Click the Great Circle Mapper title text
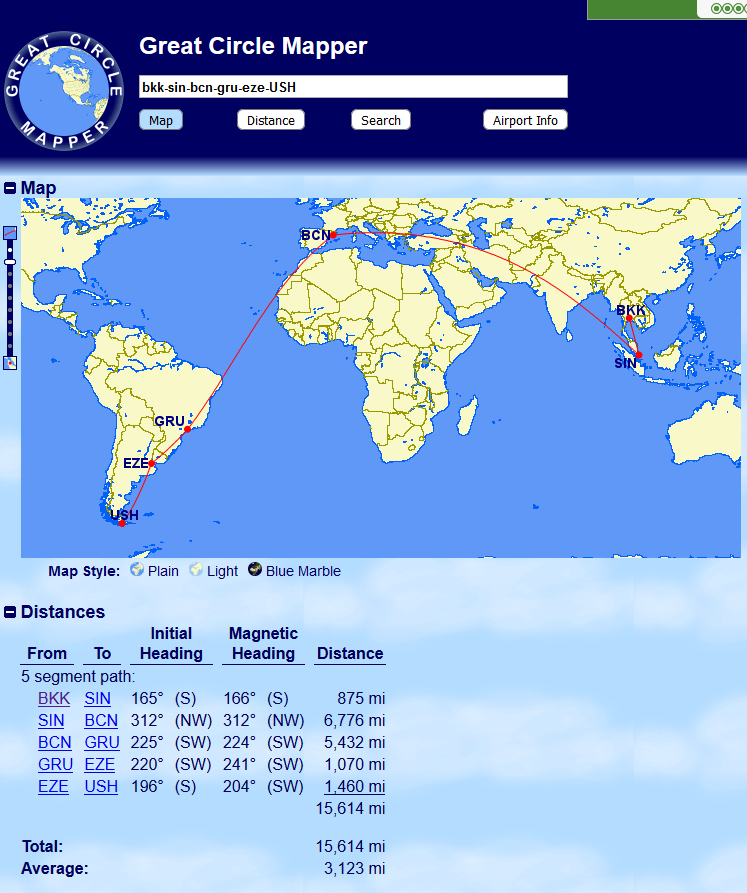747x893 pixels. [253, 46]
